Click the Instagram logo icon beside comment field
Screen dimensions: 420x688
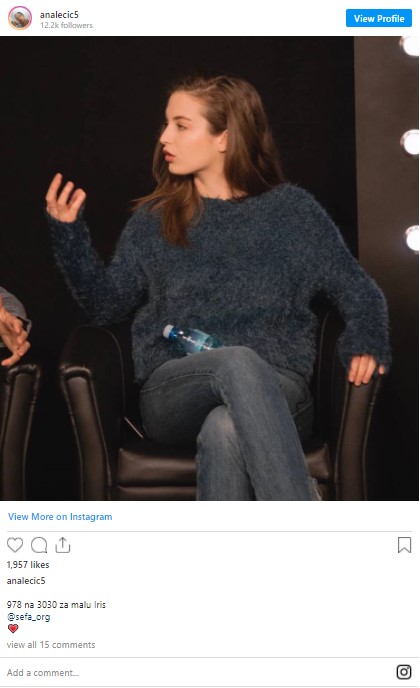[404, 672]
